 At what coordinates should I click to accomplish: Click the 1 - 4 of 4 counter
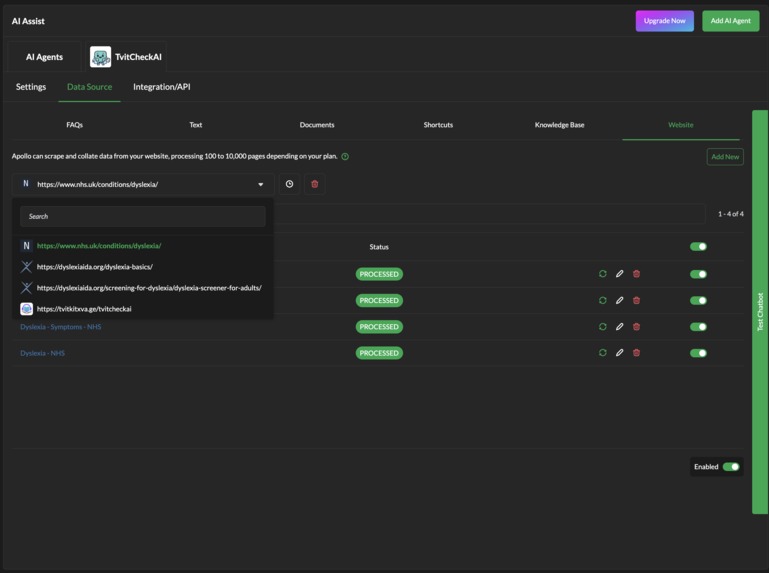731,214
